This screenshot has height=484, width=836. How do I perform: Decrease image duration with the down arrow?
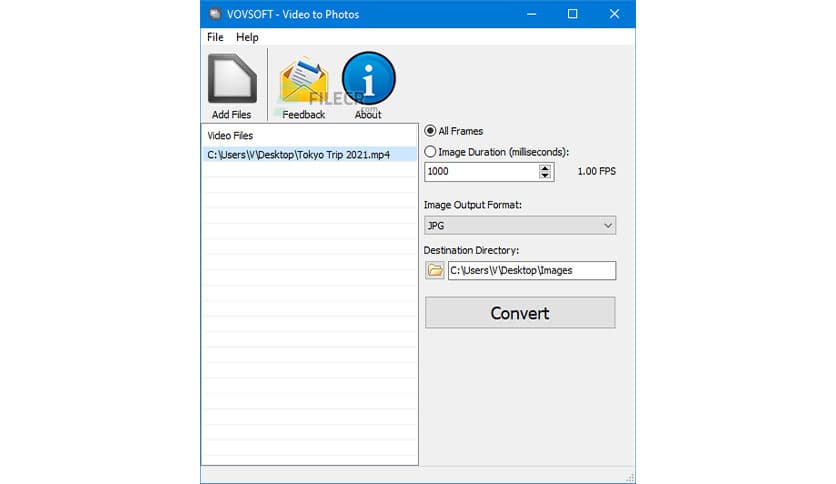(x=544, y=175)
